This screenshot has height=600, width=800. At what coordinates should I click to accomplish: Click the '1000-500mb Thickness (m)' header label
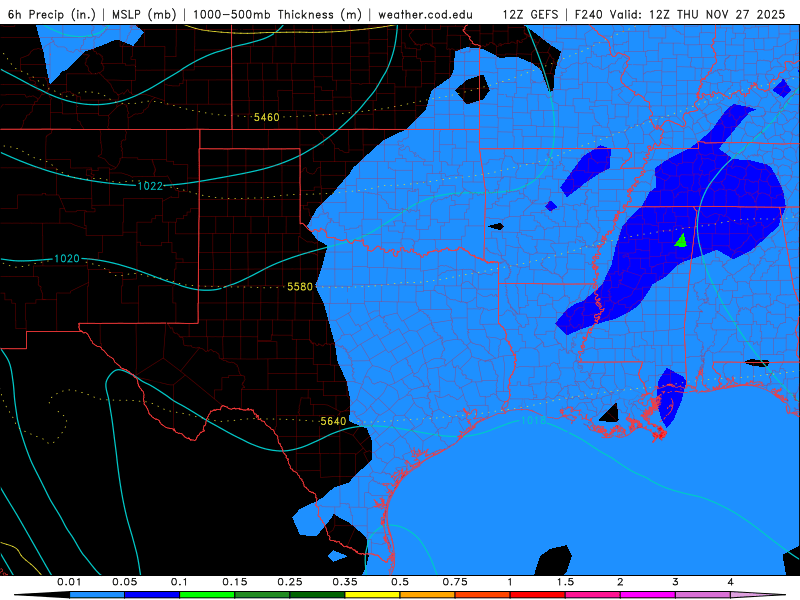277,14
